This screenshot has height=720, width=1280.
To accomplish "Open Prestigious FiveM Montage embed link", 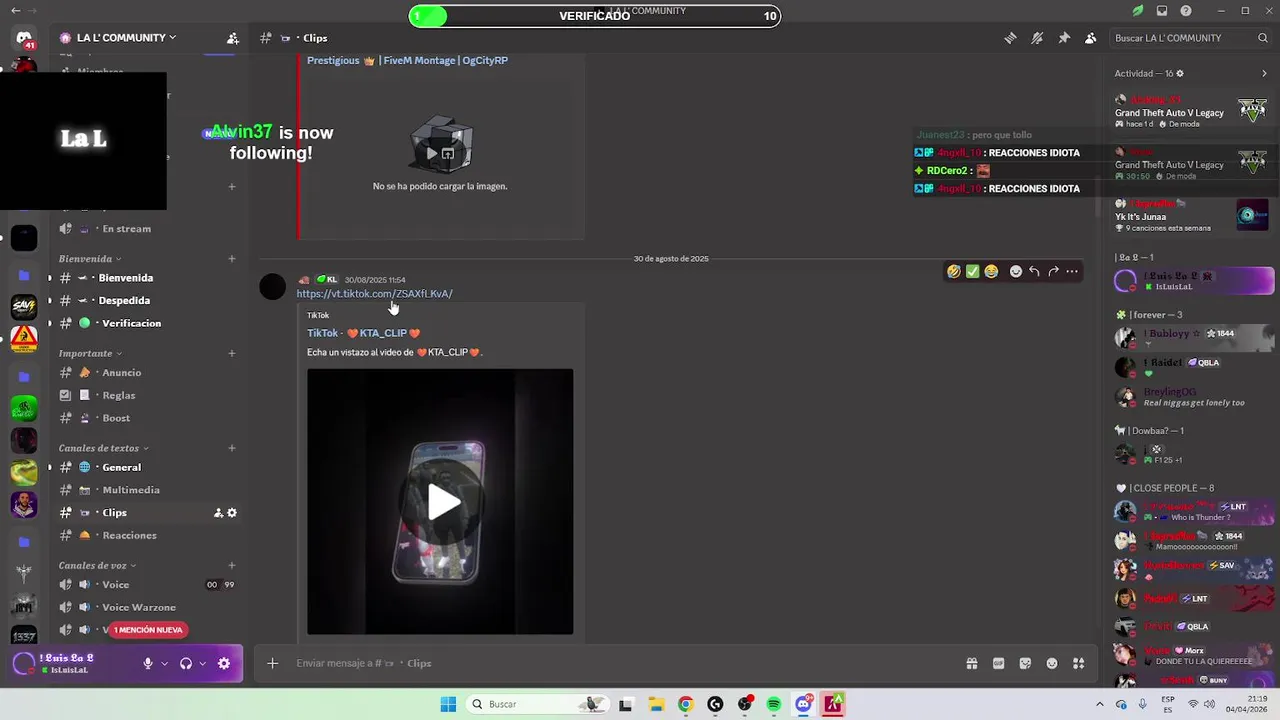I will pos(407,60).
